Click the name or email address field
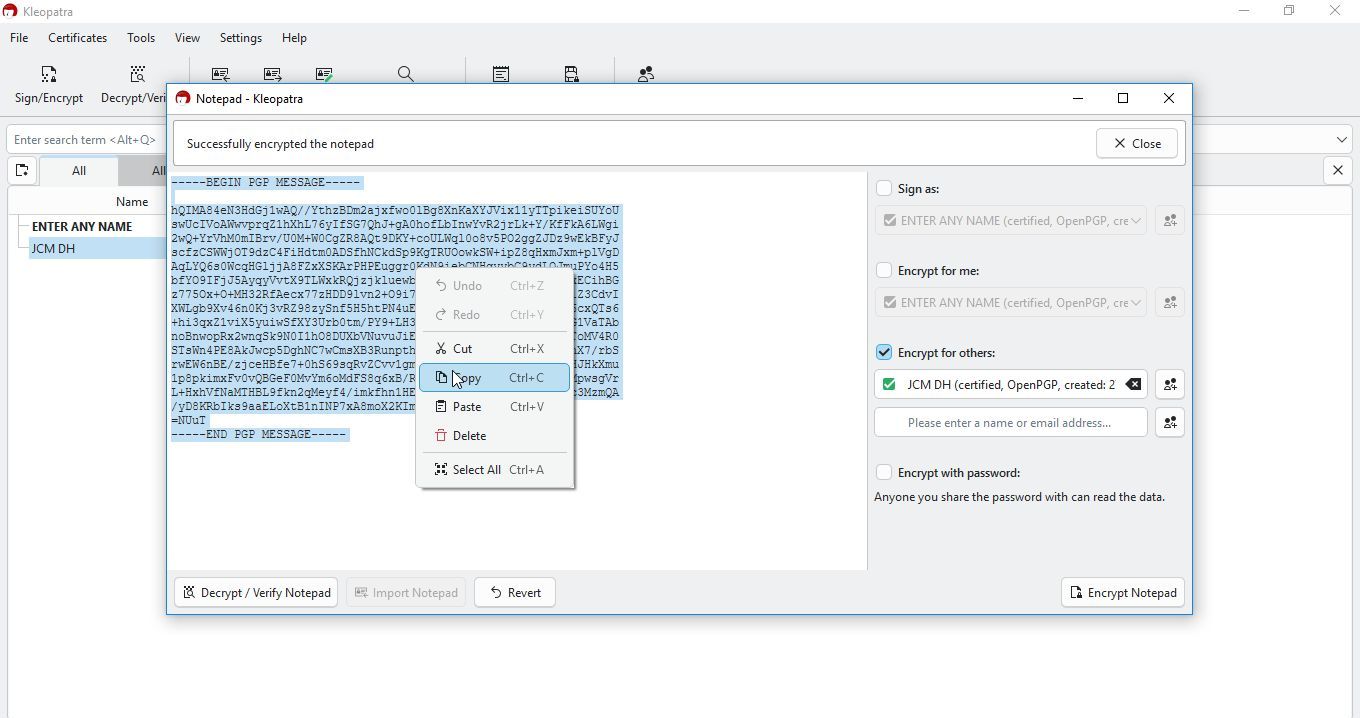1360x718 pixels. click(x=1011, y=423)
